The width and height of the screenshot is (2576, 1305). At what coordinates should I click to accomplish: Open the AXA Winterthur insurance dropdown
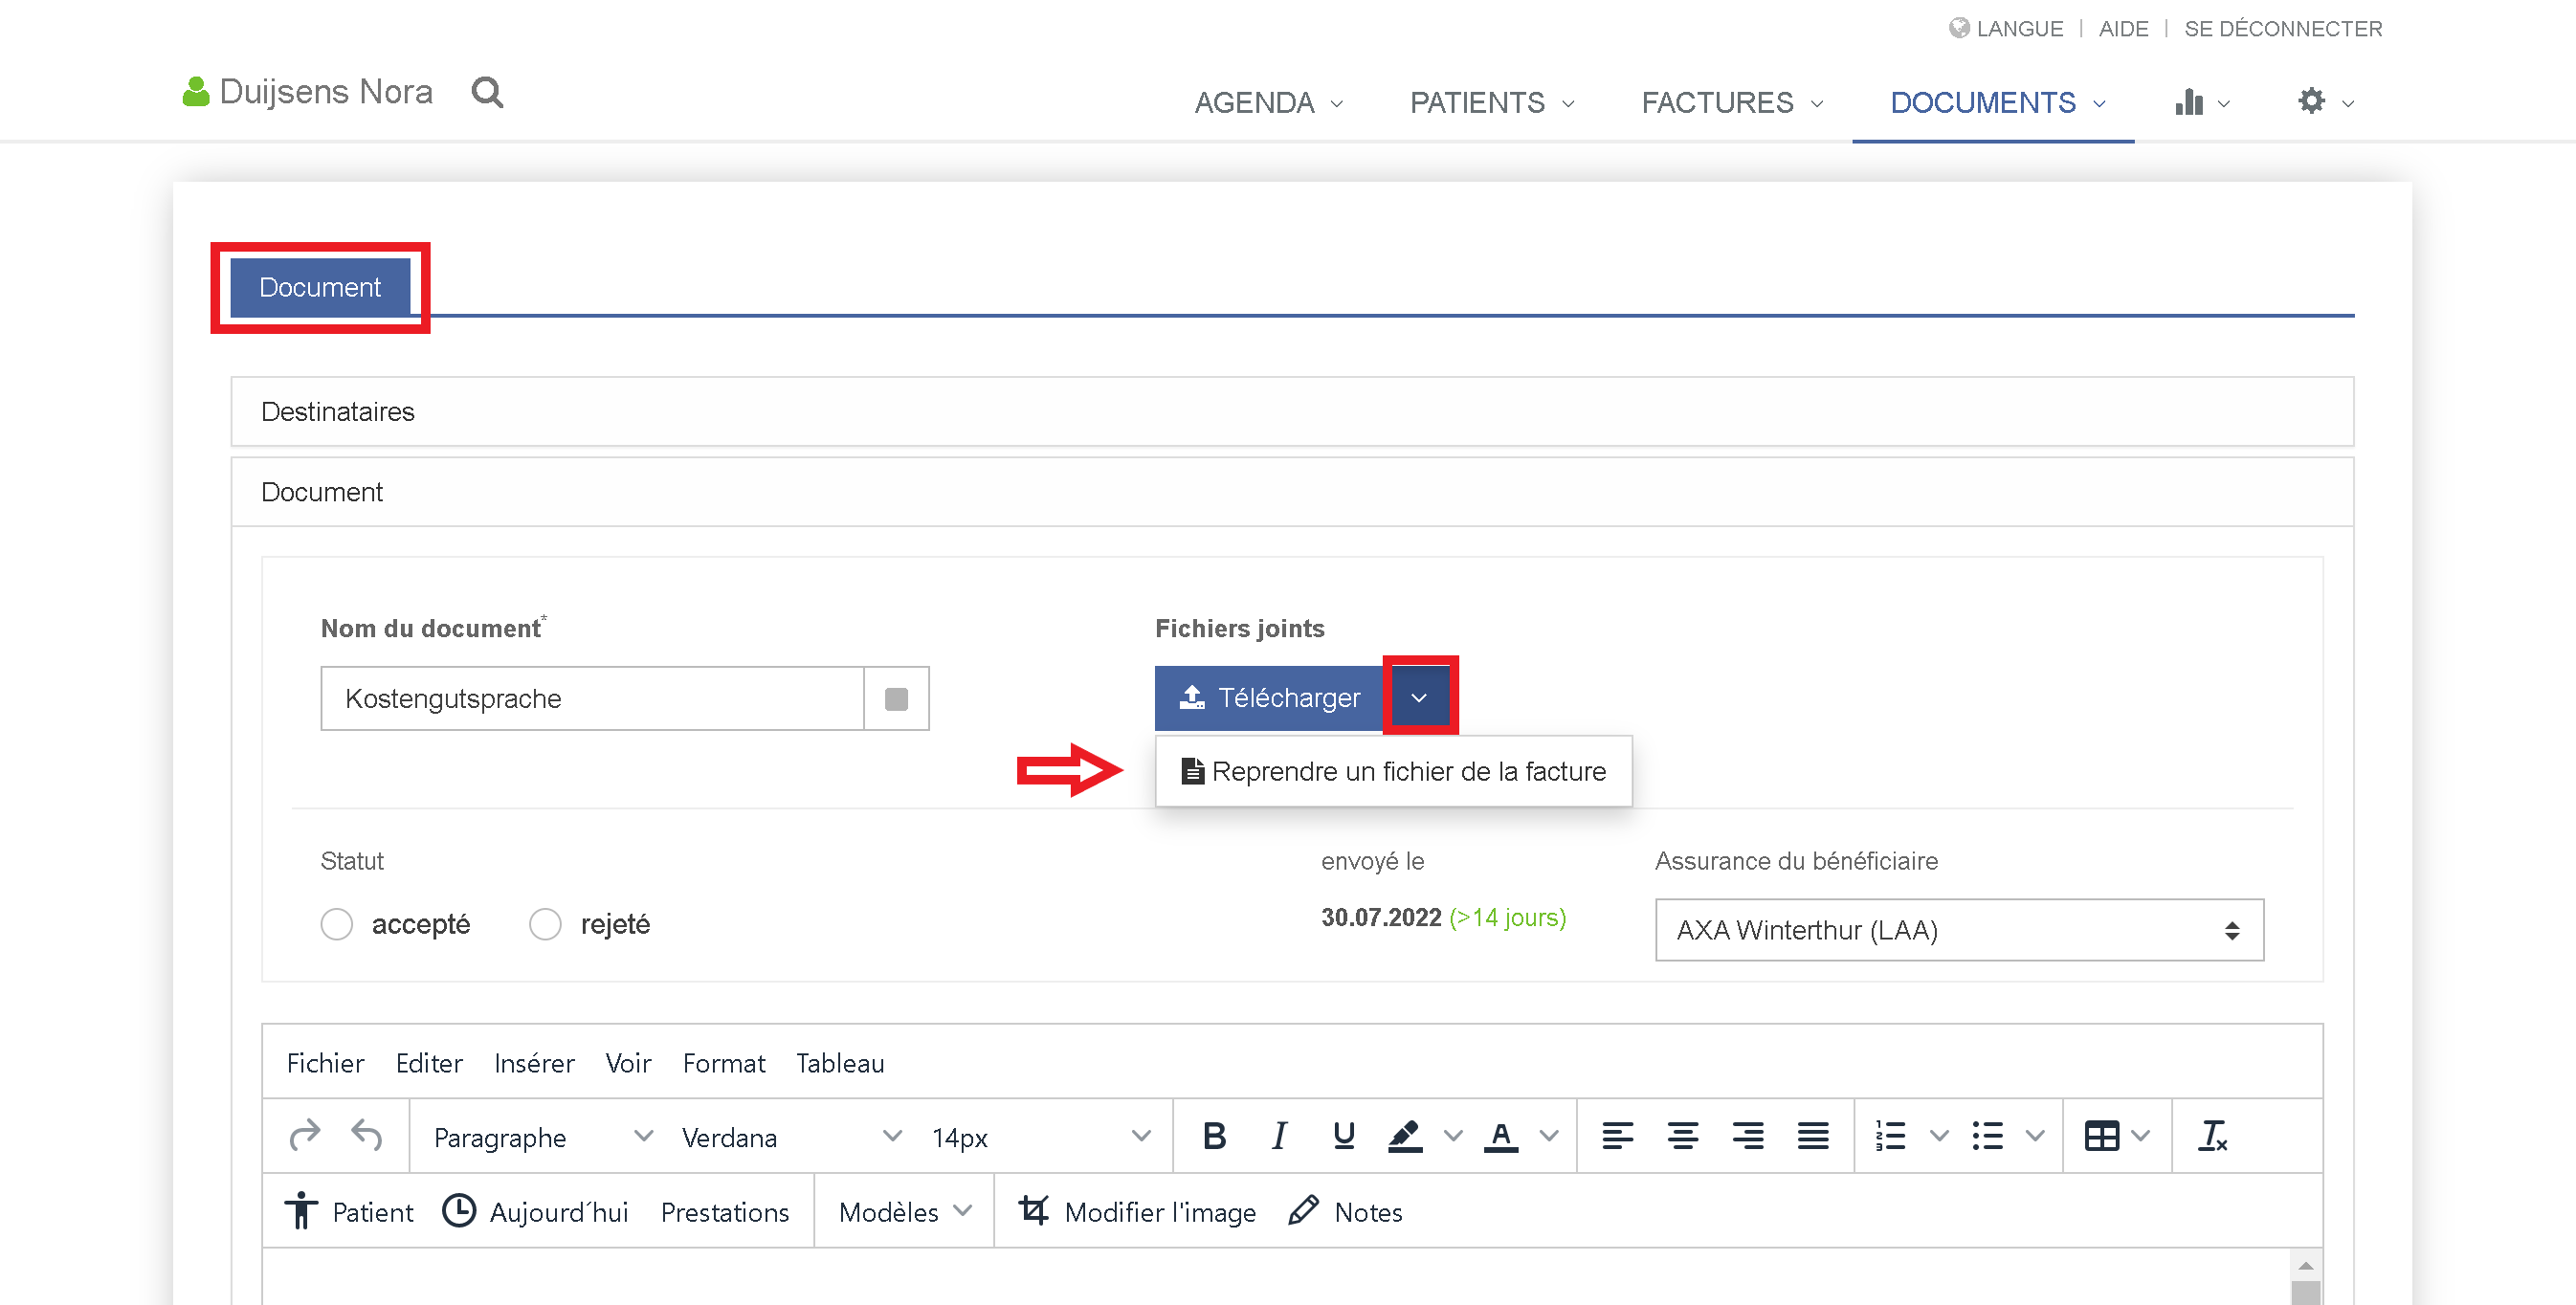1958,930
